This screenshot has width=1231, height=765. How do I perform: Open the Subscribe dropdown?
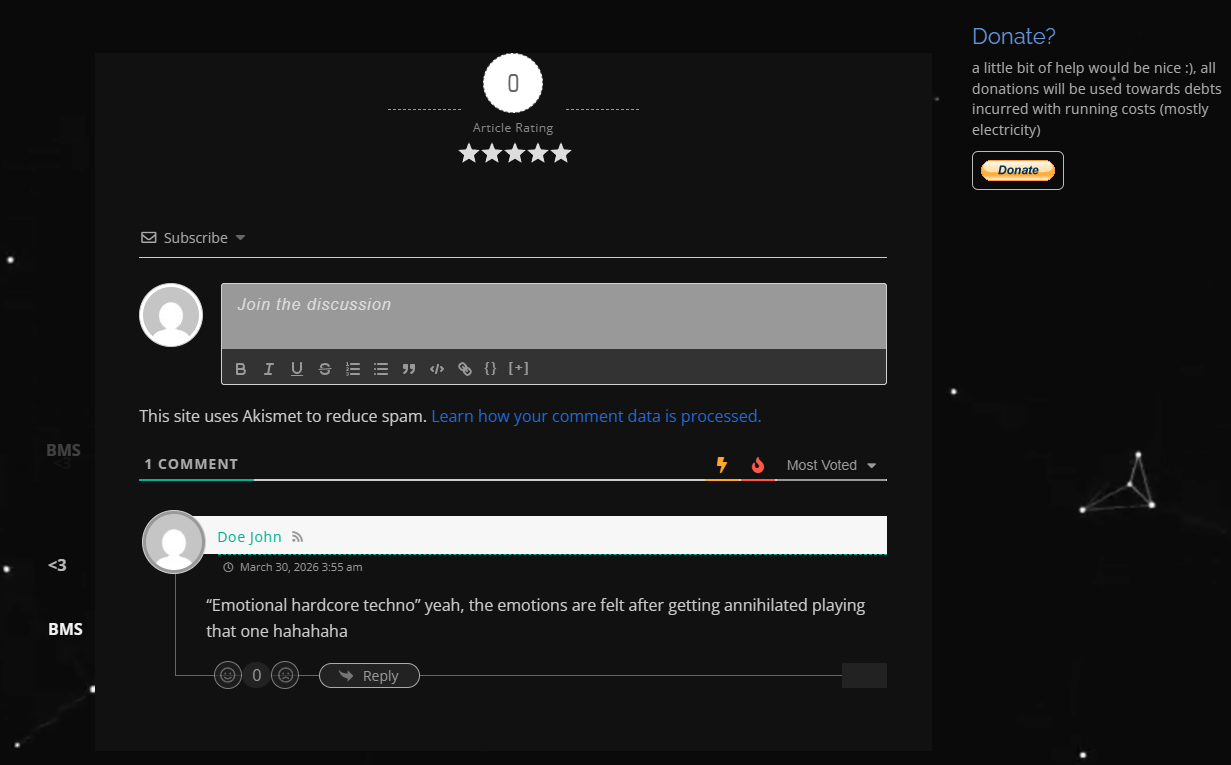[194, 238]
